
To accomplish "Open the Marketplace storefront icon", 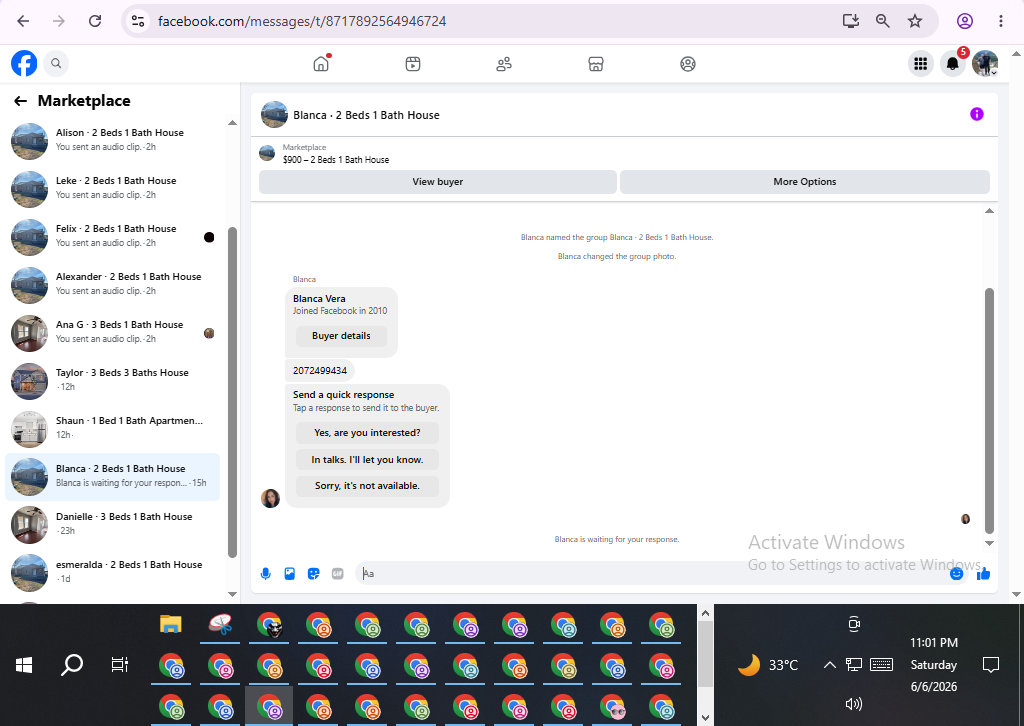I will click(x=596, y=63).
